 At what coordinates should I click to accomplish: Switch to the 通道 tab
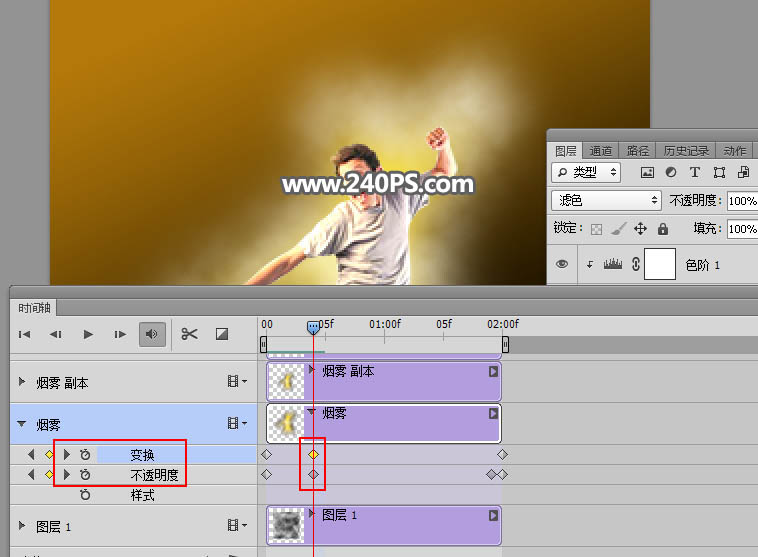pyautogui.click(x=600, y=151)
